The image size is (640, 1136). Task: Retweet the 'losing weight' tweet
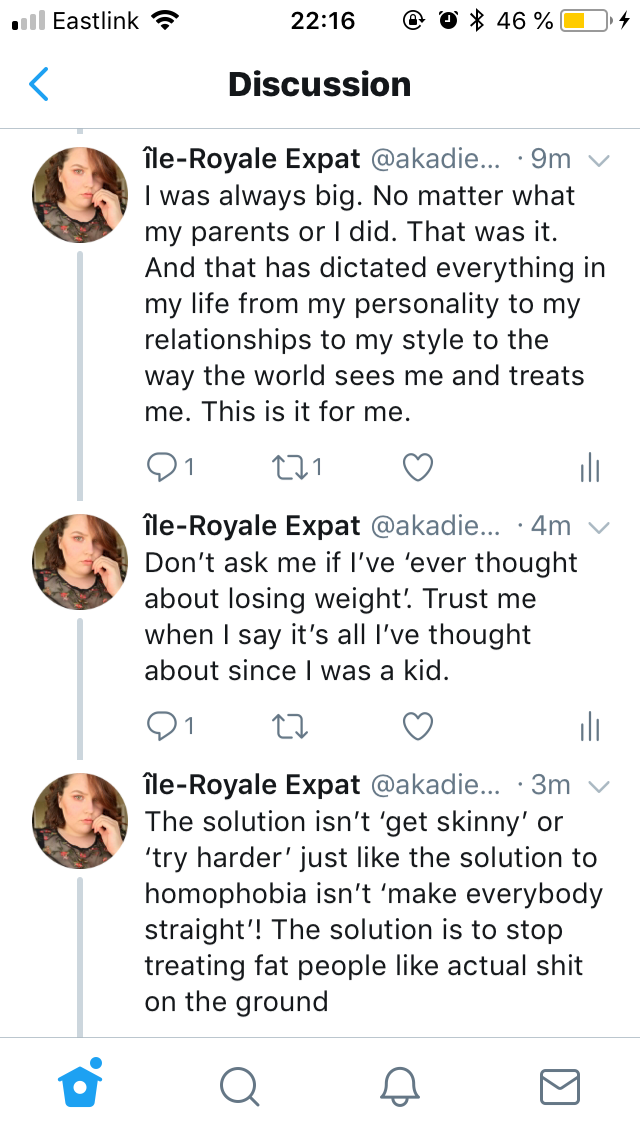(x=288, y=726)
